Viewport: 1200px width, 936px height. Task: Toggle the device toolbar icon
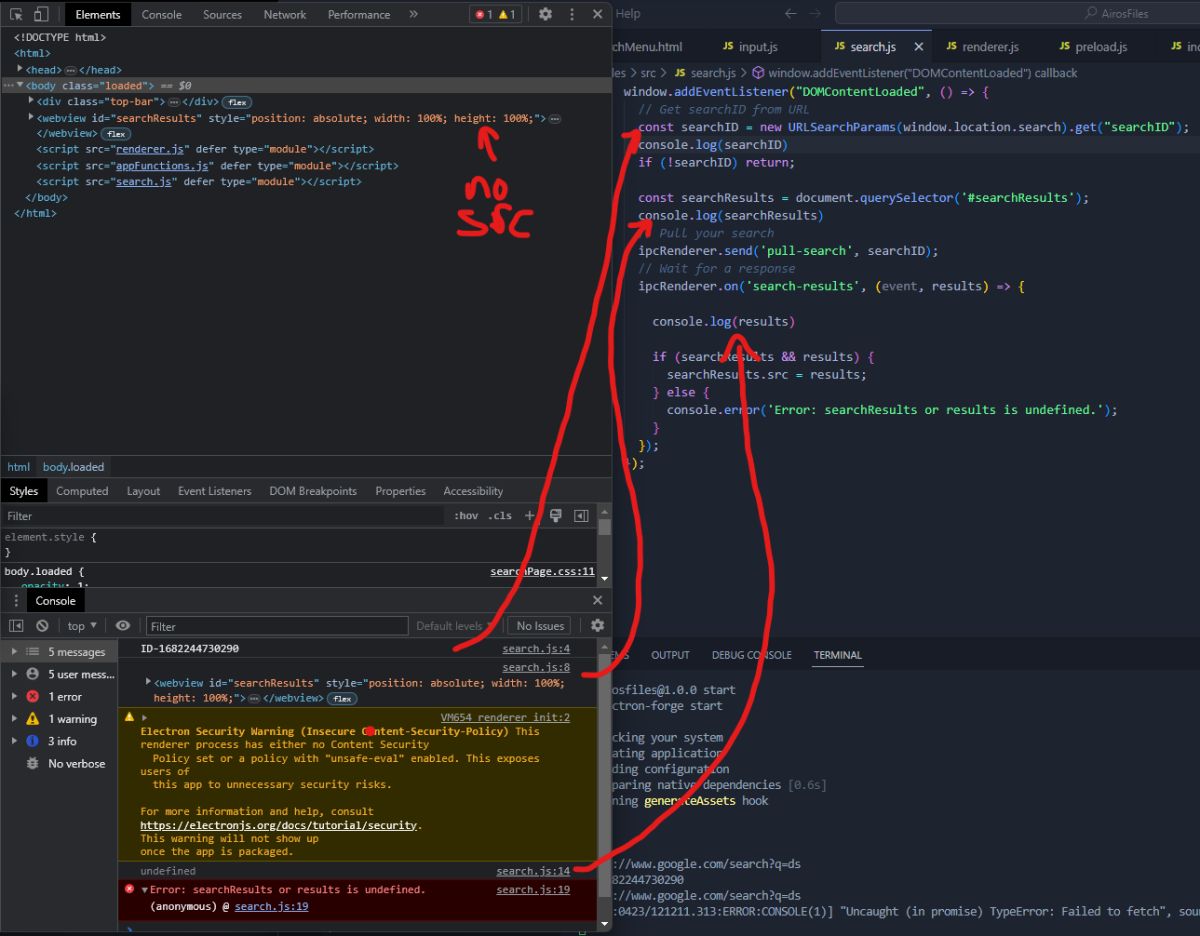pos(41,14)
